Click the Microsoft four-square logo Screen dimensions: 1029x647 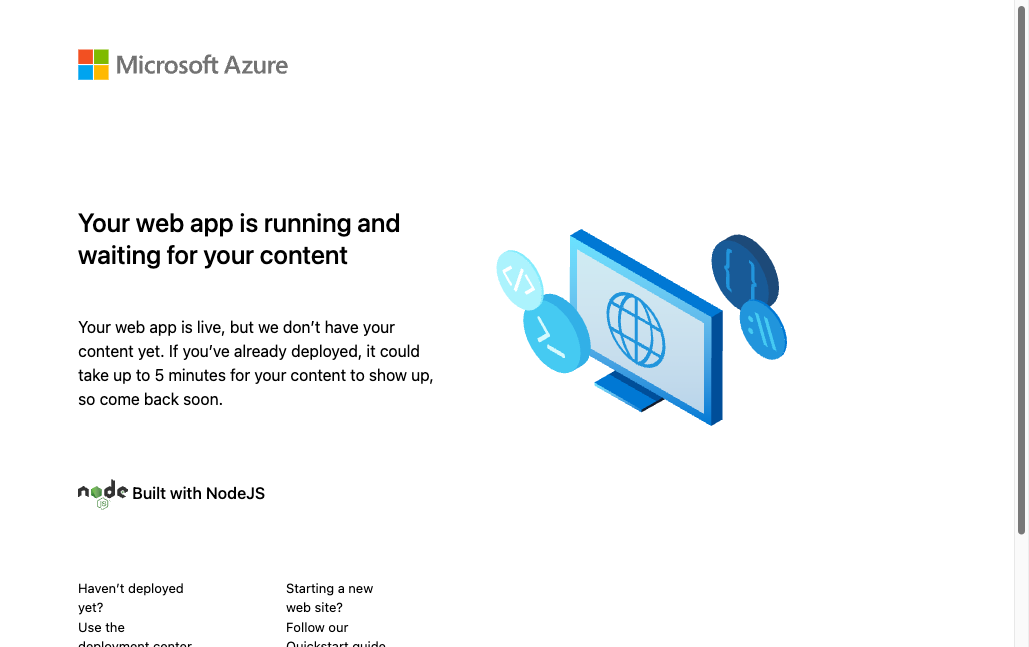pyautogui.click(x=93, y=64)
